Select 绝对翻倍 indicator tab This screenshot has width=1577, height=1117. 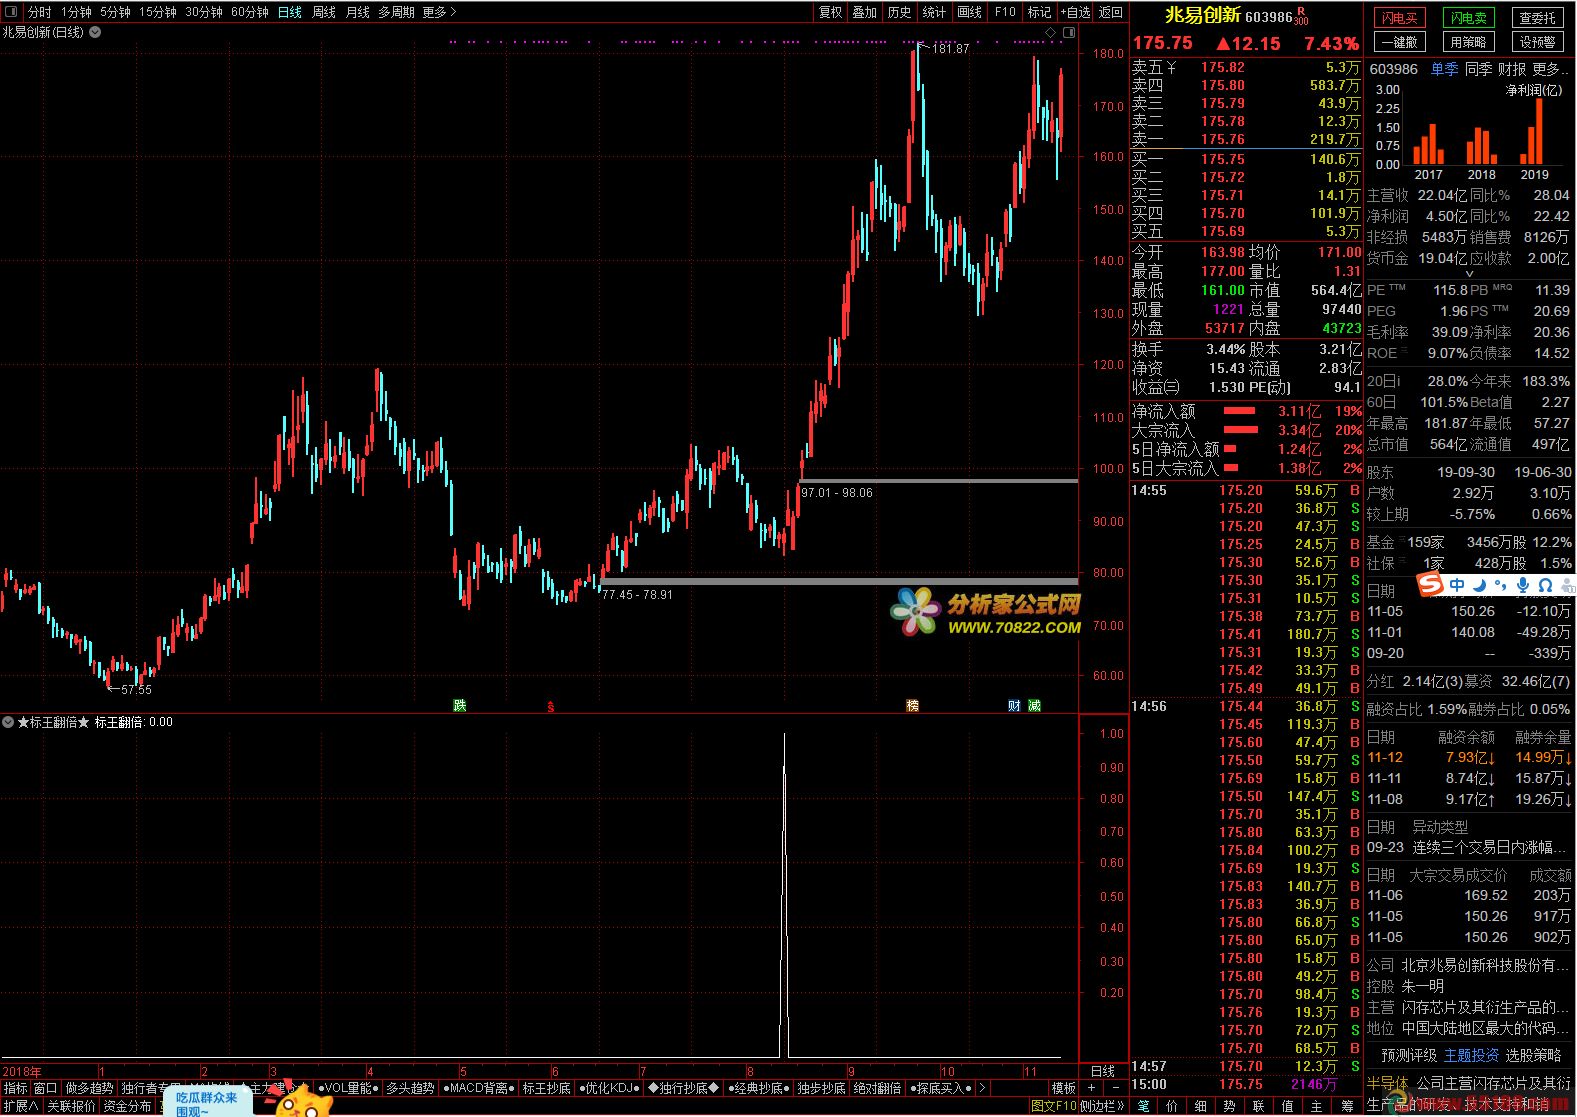tap(877, 1088)
